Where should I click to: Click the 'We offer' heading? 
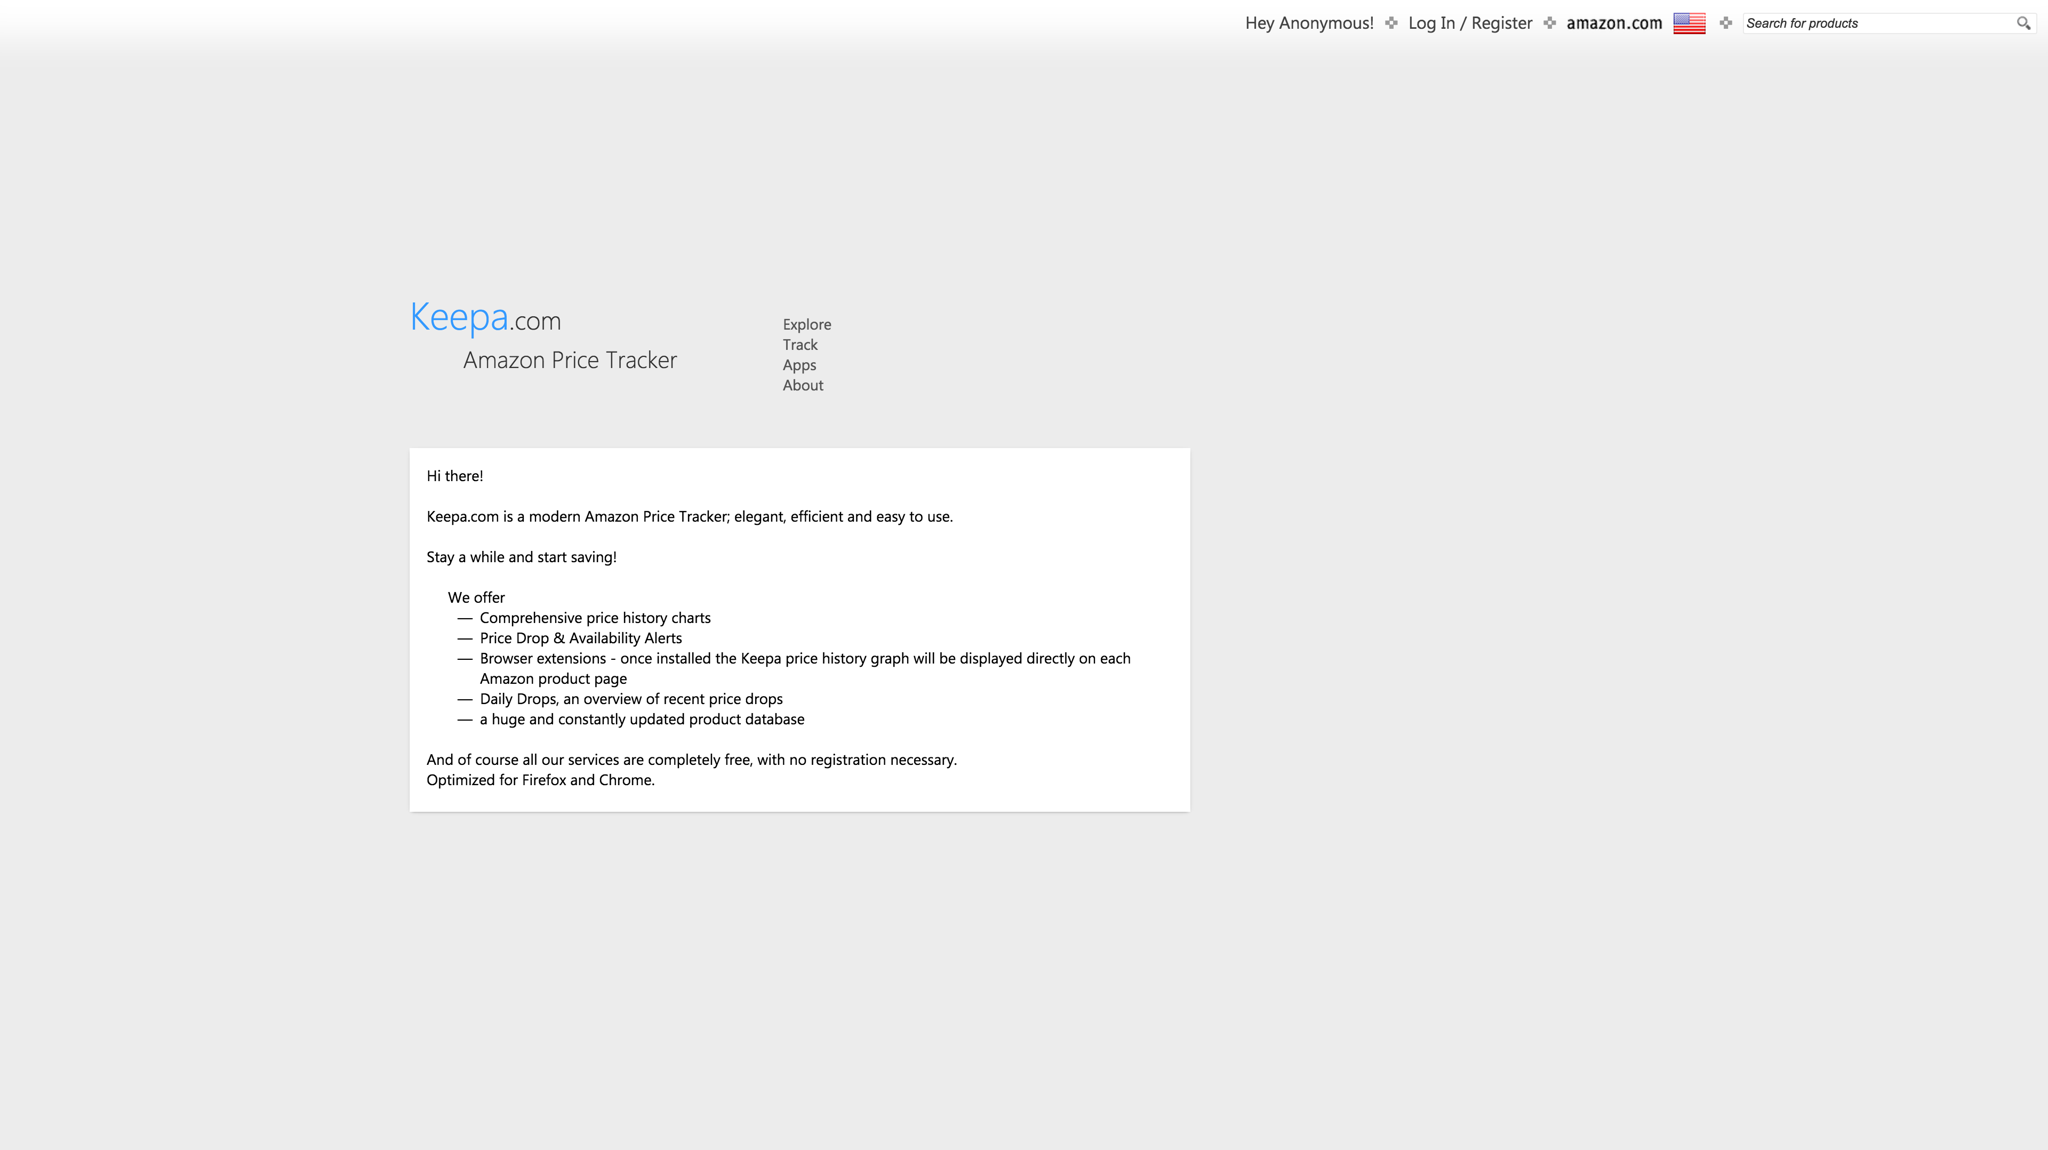pos(476,597)
